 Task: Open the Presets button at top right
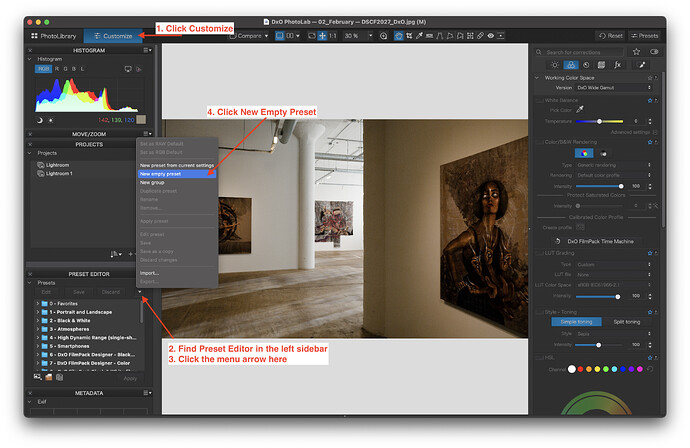point(644,36)
